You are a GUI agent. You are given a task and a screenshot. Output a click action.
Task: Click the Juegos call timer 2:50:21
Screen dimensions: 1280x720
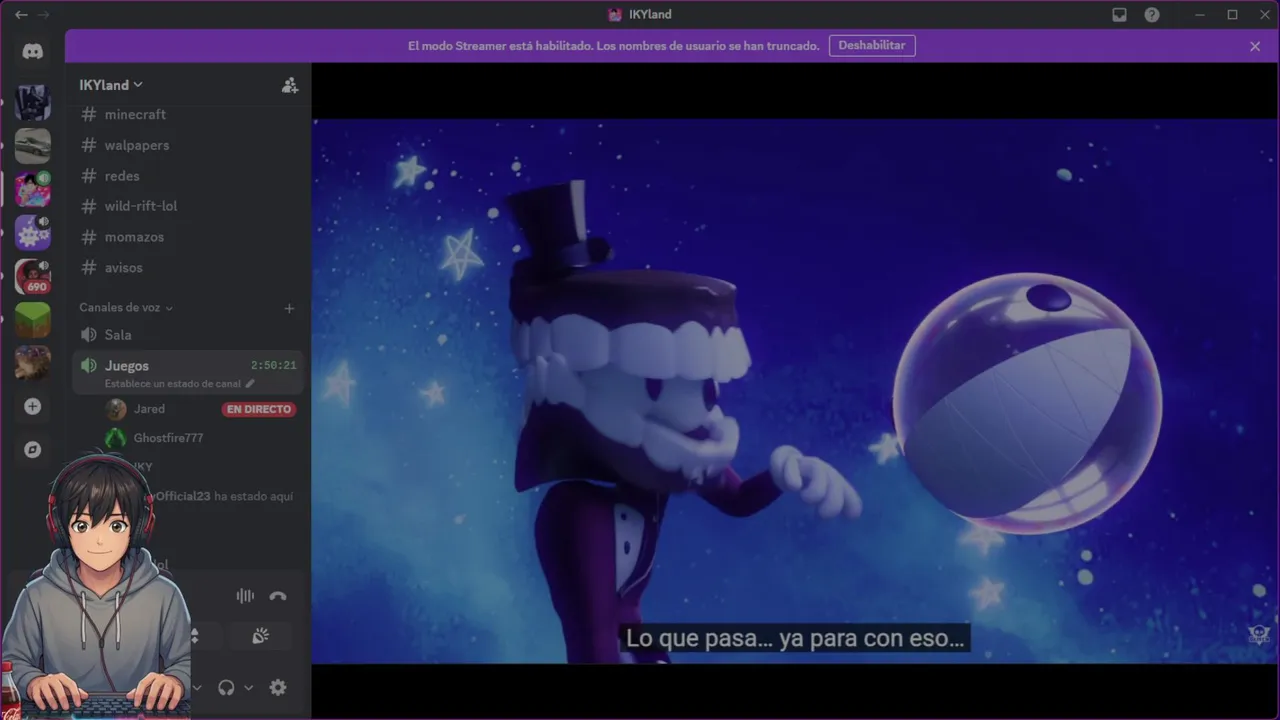click(x=273, y=366)
